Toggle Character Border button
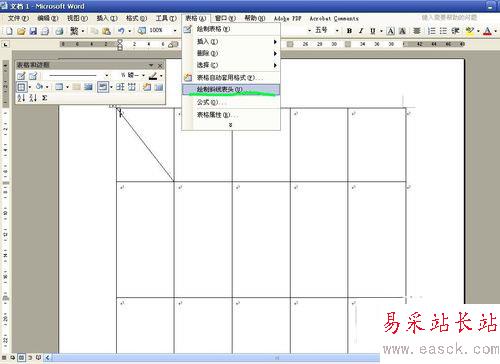 pos(391,31)
